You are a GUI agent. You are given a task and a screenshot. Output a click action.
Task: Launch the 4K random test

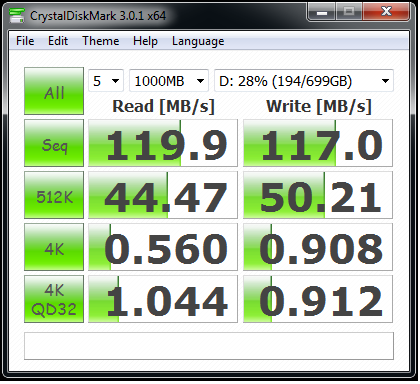click(54, 247)
